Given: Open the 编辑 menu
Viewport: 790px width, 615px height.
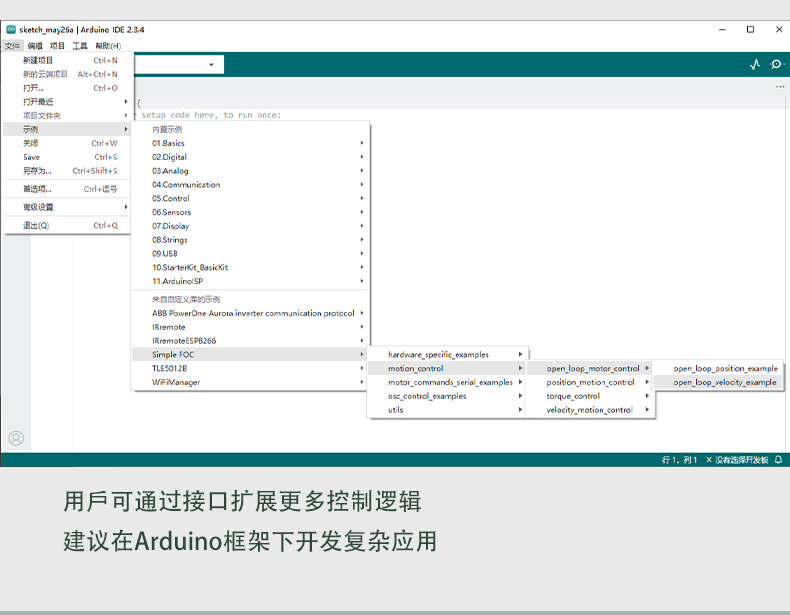Looking at the screenshot, I should pyautogui.click(x=35, y=46).
